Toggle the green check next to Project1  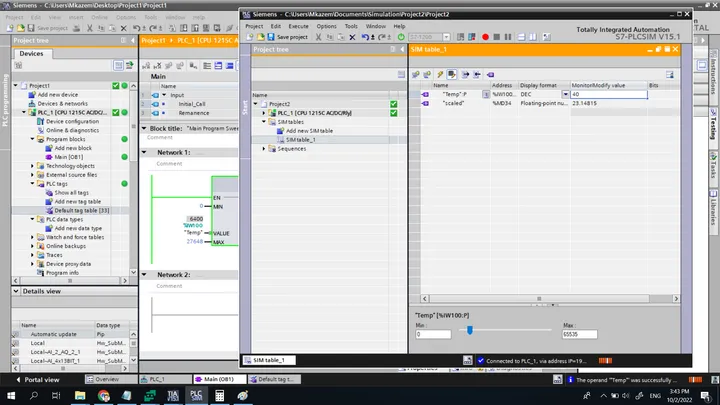pos(116,85)
